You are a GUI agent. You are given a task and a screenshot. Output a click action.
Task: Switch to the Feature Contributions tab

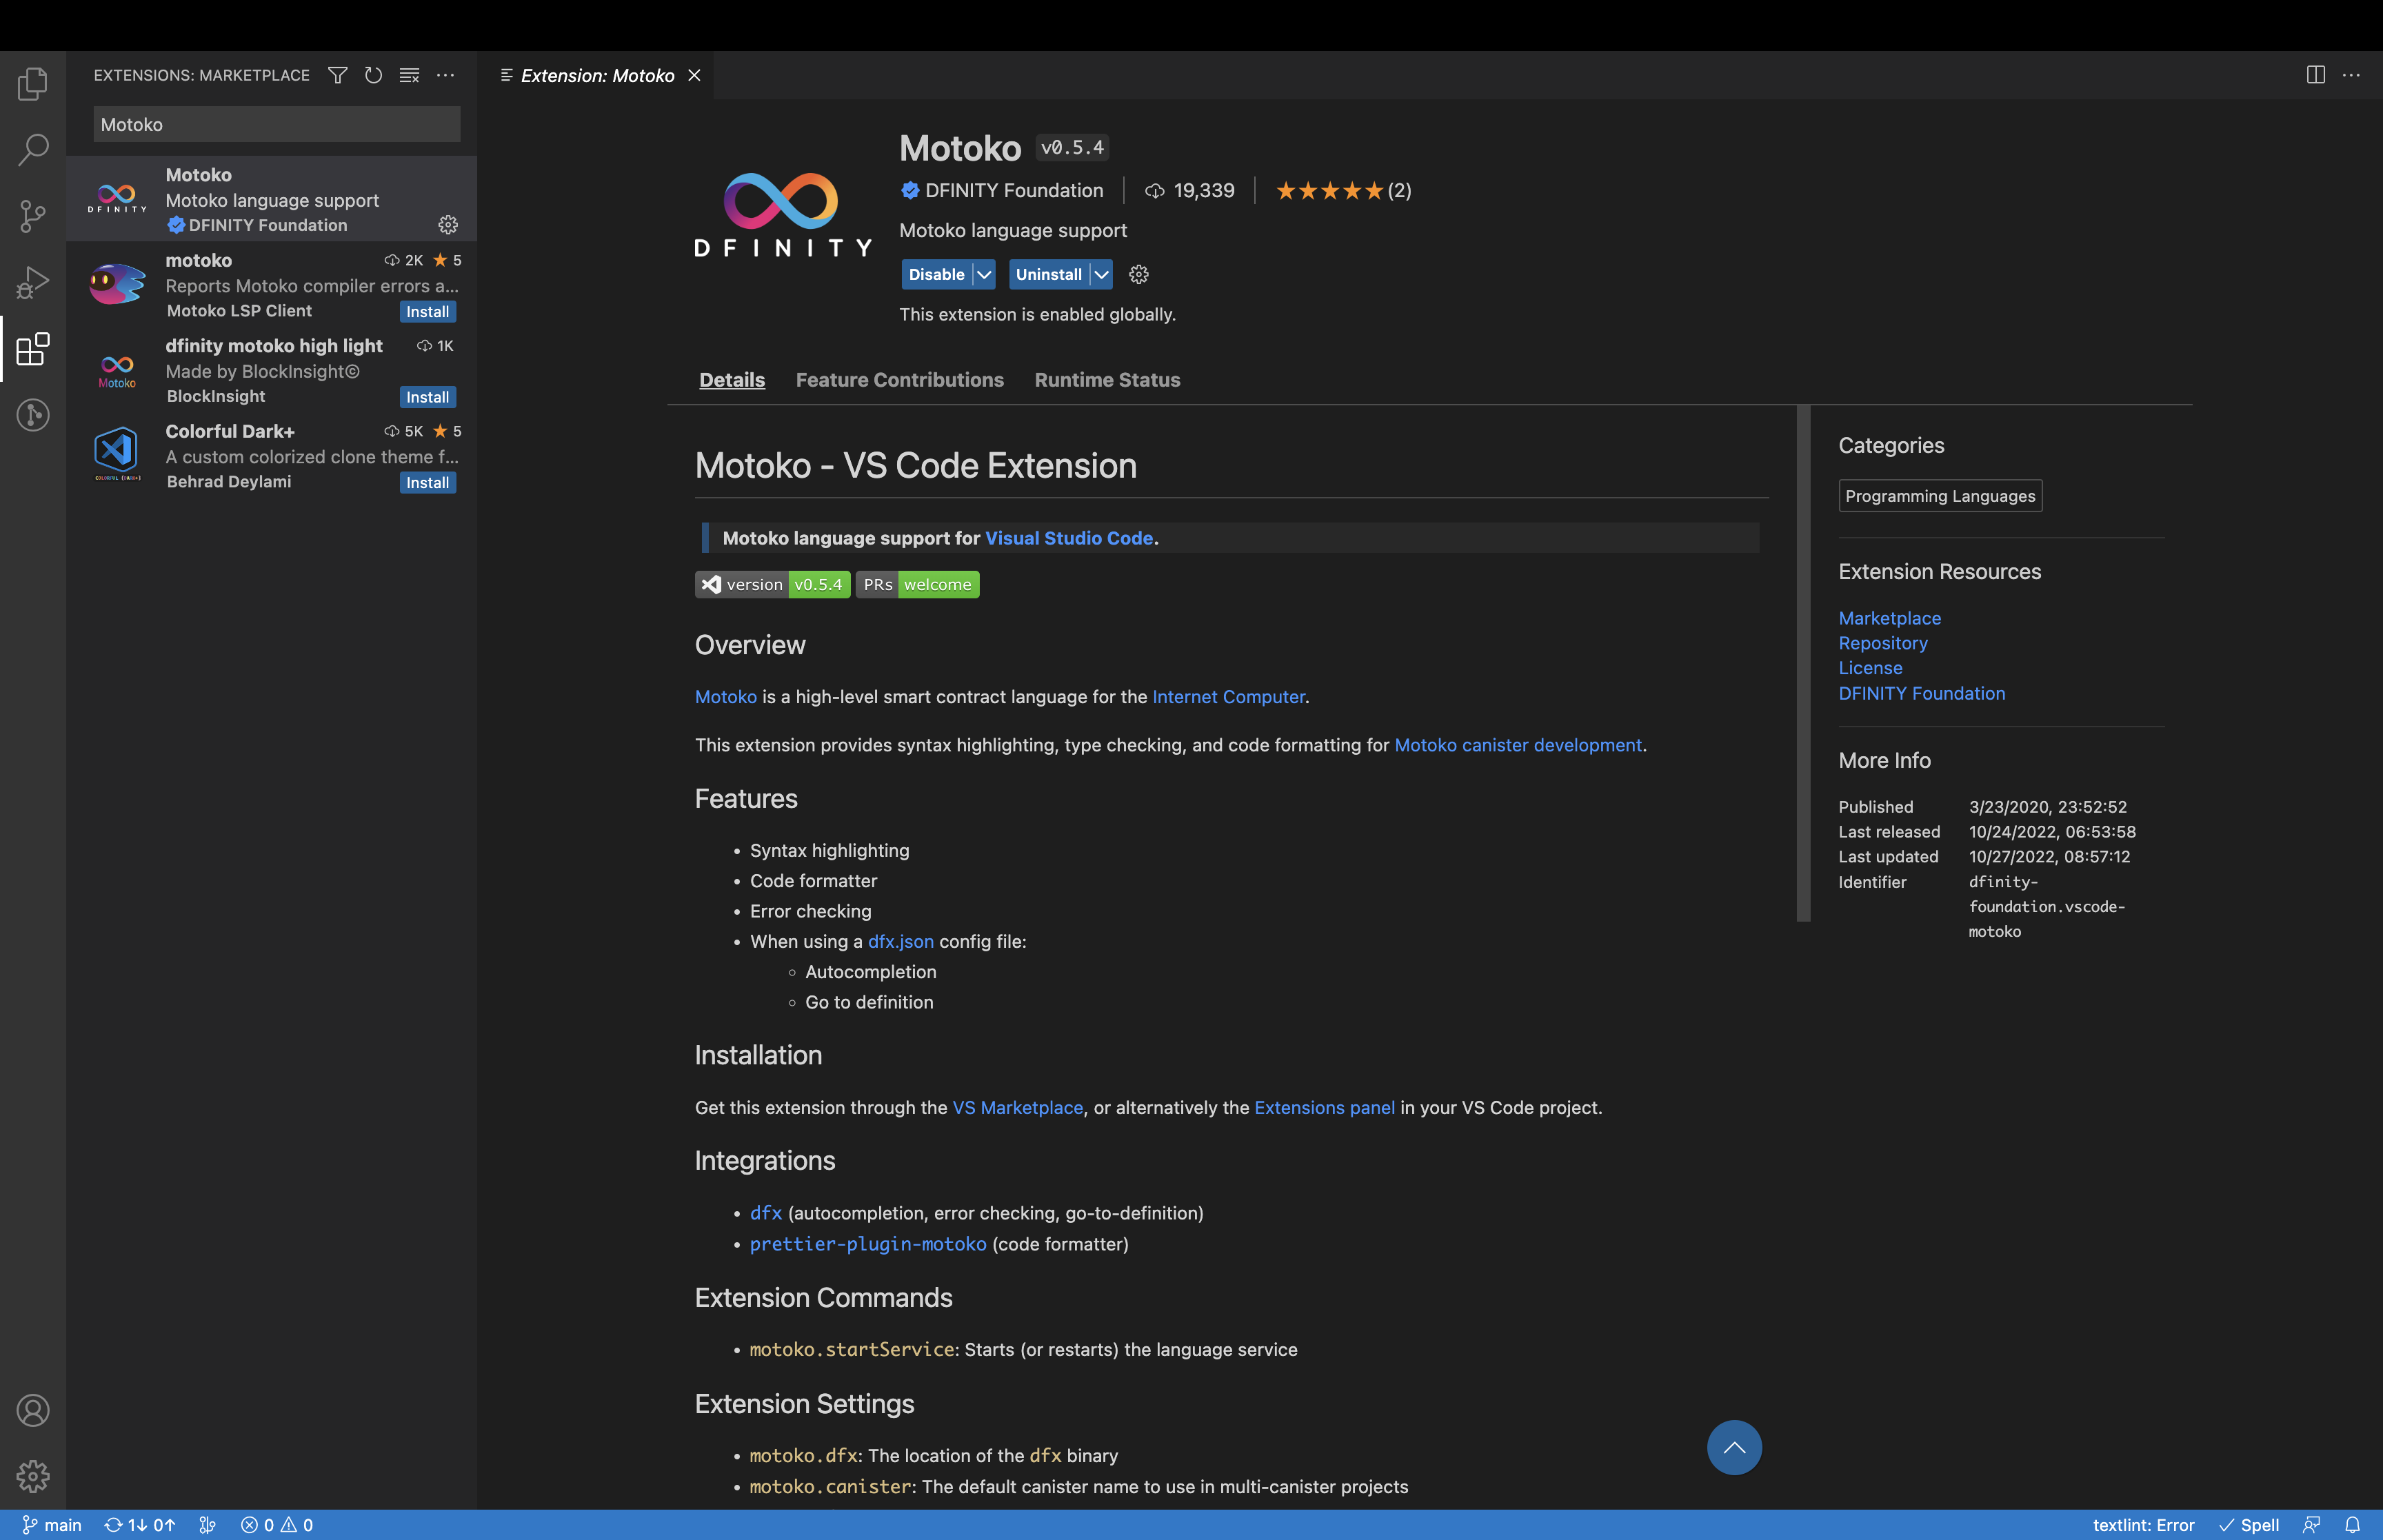click(x=899, y=380)
